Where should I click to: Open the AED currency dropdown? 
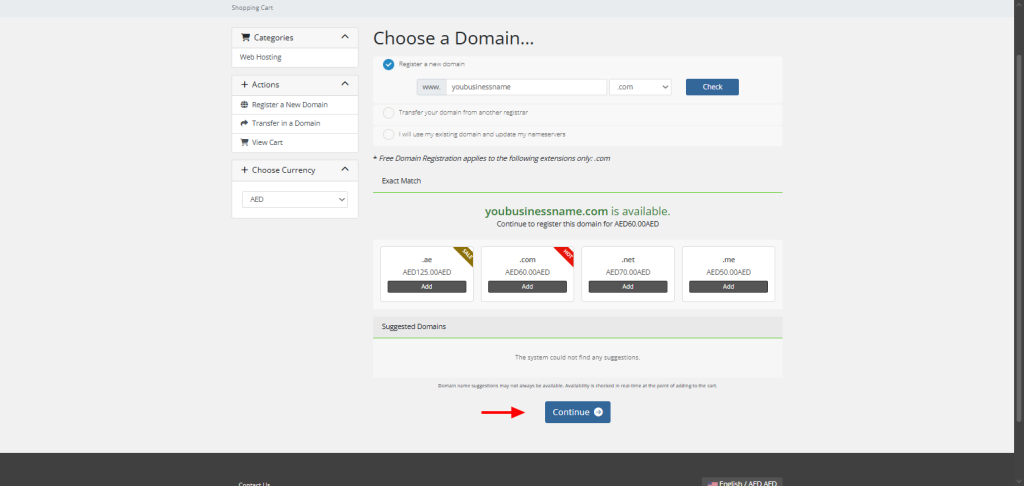pos(295,199)
